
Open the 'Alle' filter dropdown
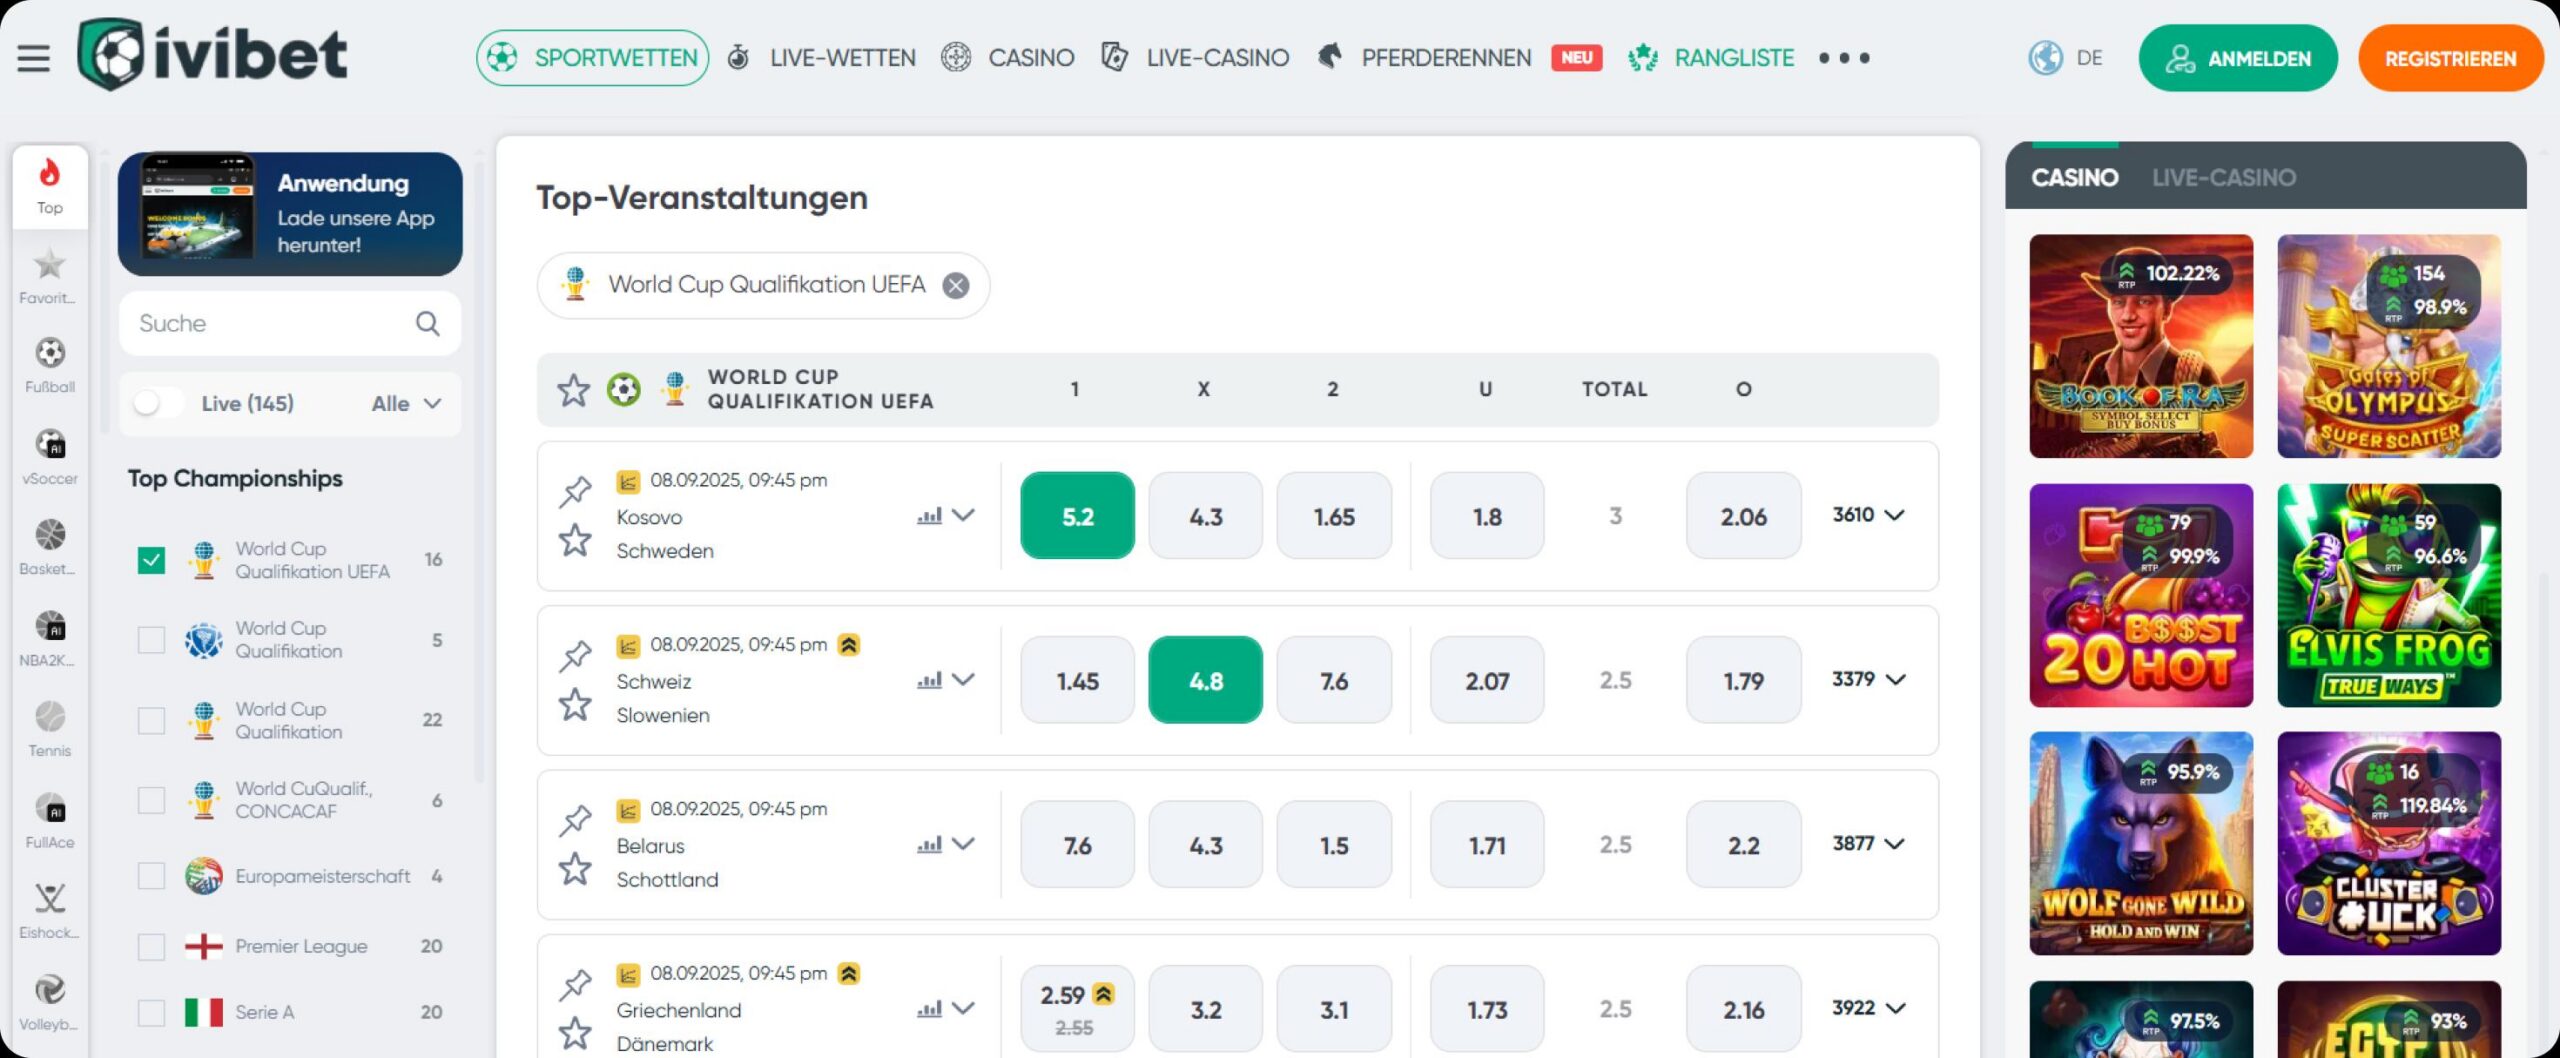(407, 403)
